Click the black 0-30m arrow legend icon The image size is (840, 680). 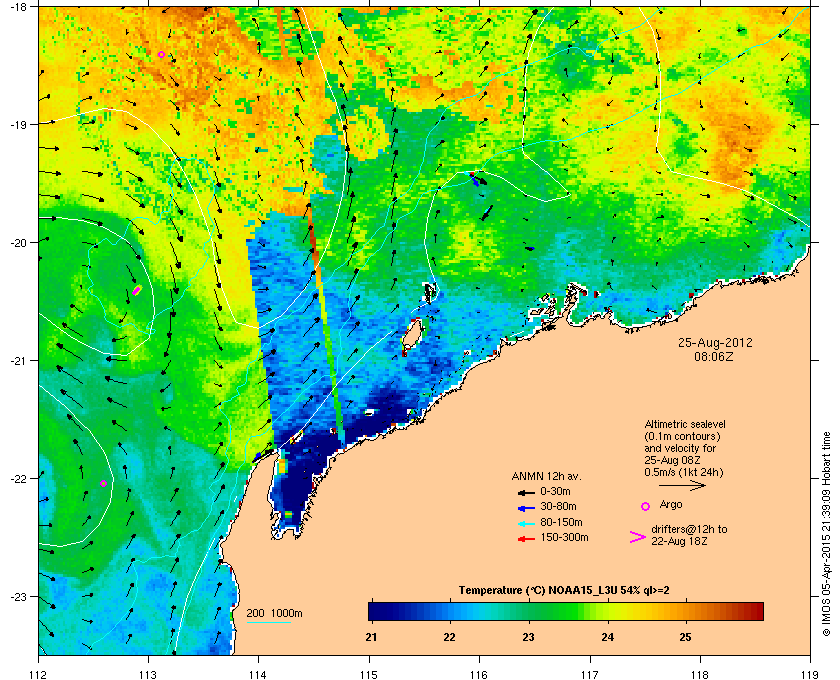point(526,493)
